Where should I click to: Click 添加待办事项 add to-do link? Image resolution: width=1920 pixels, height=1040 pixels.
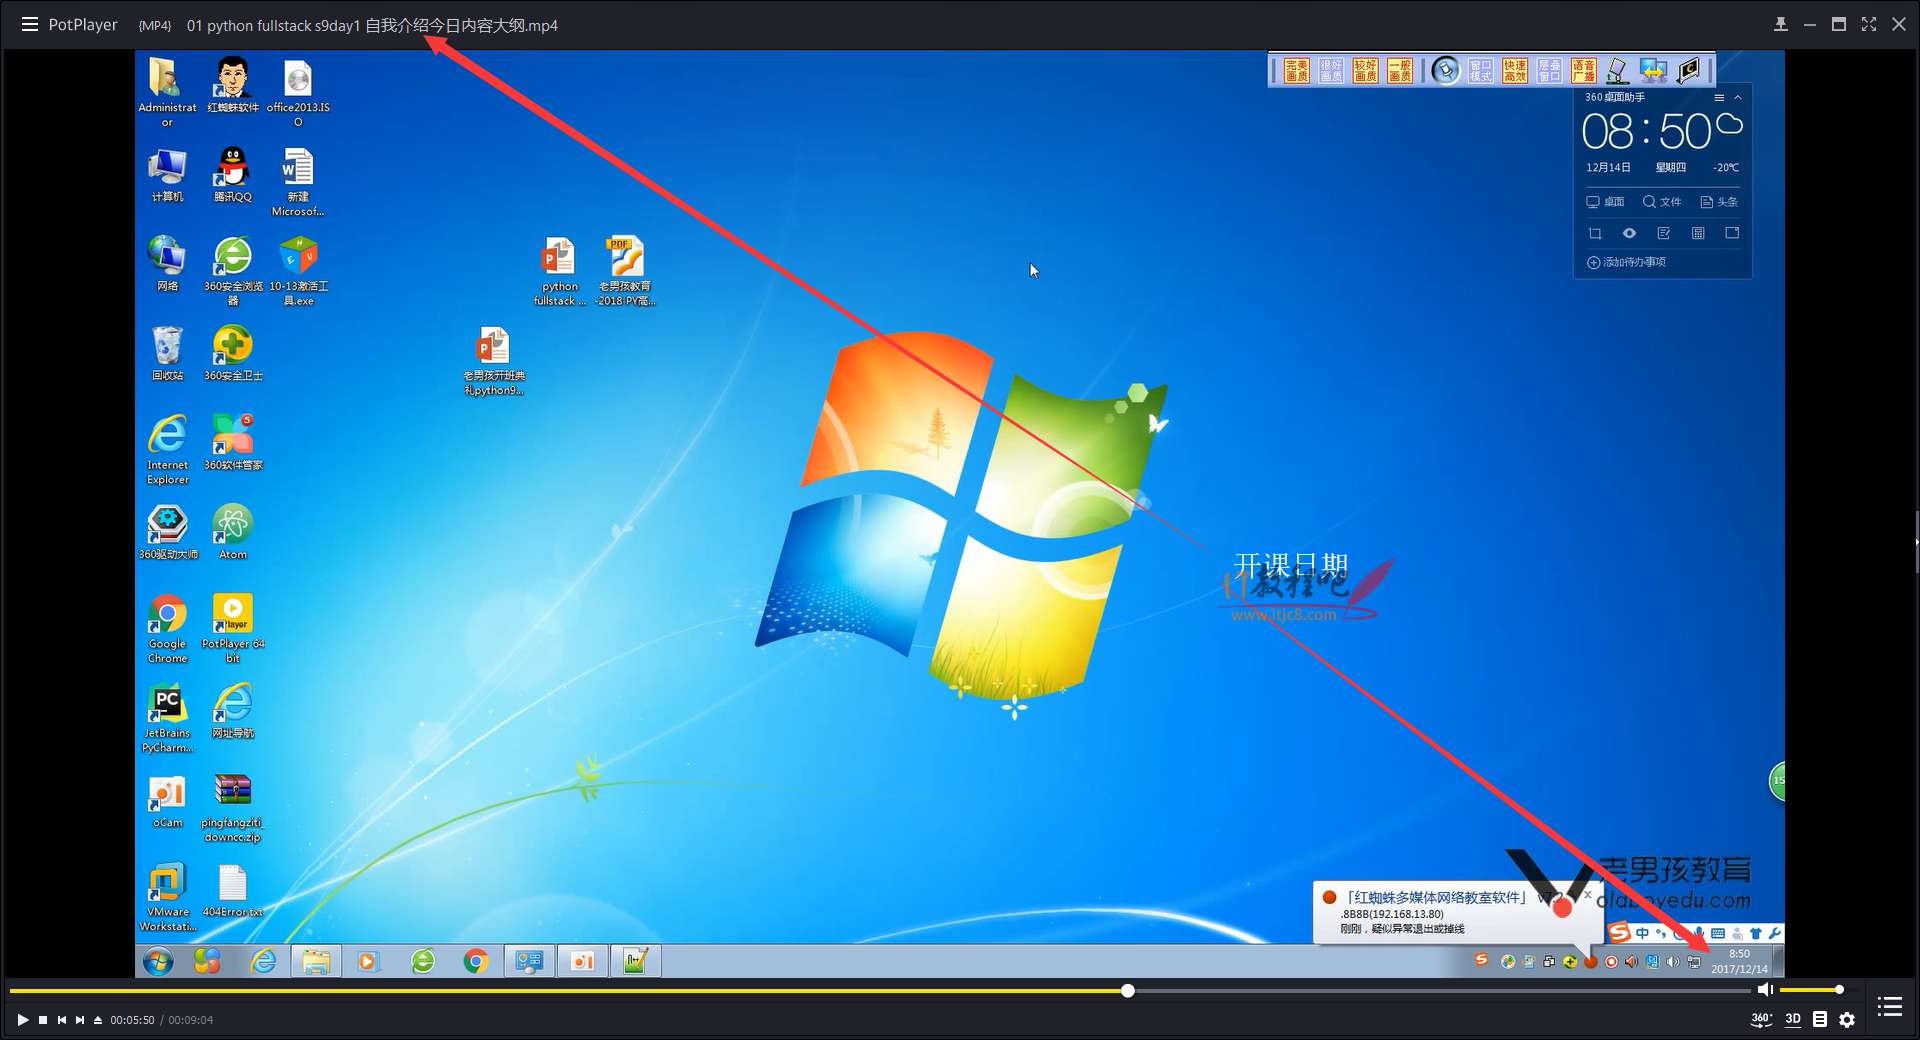pos(1626,262)
